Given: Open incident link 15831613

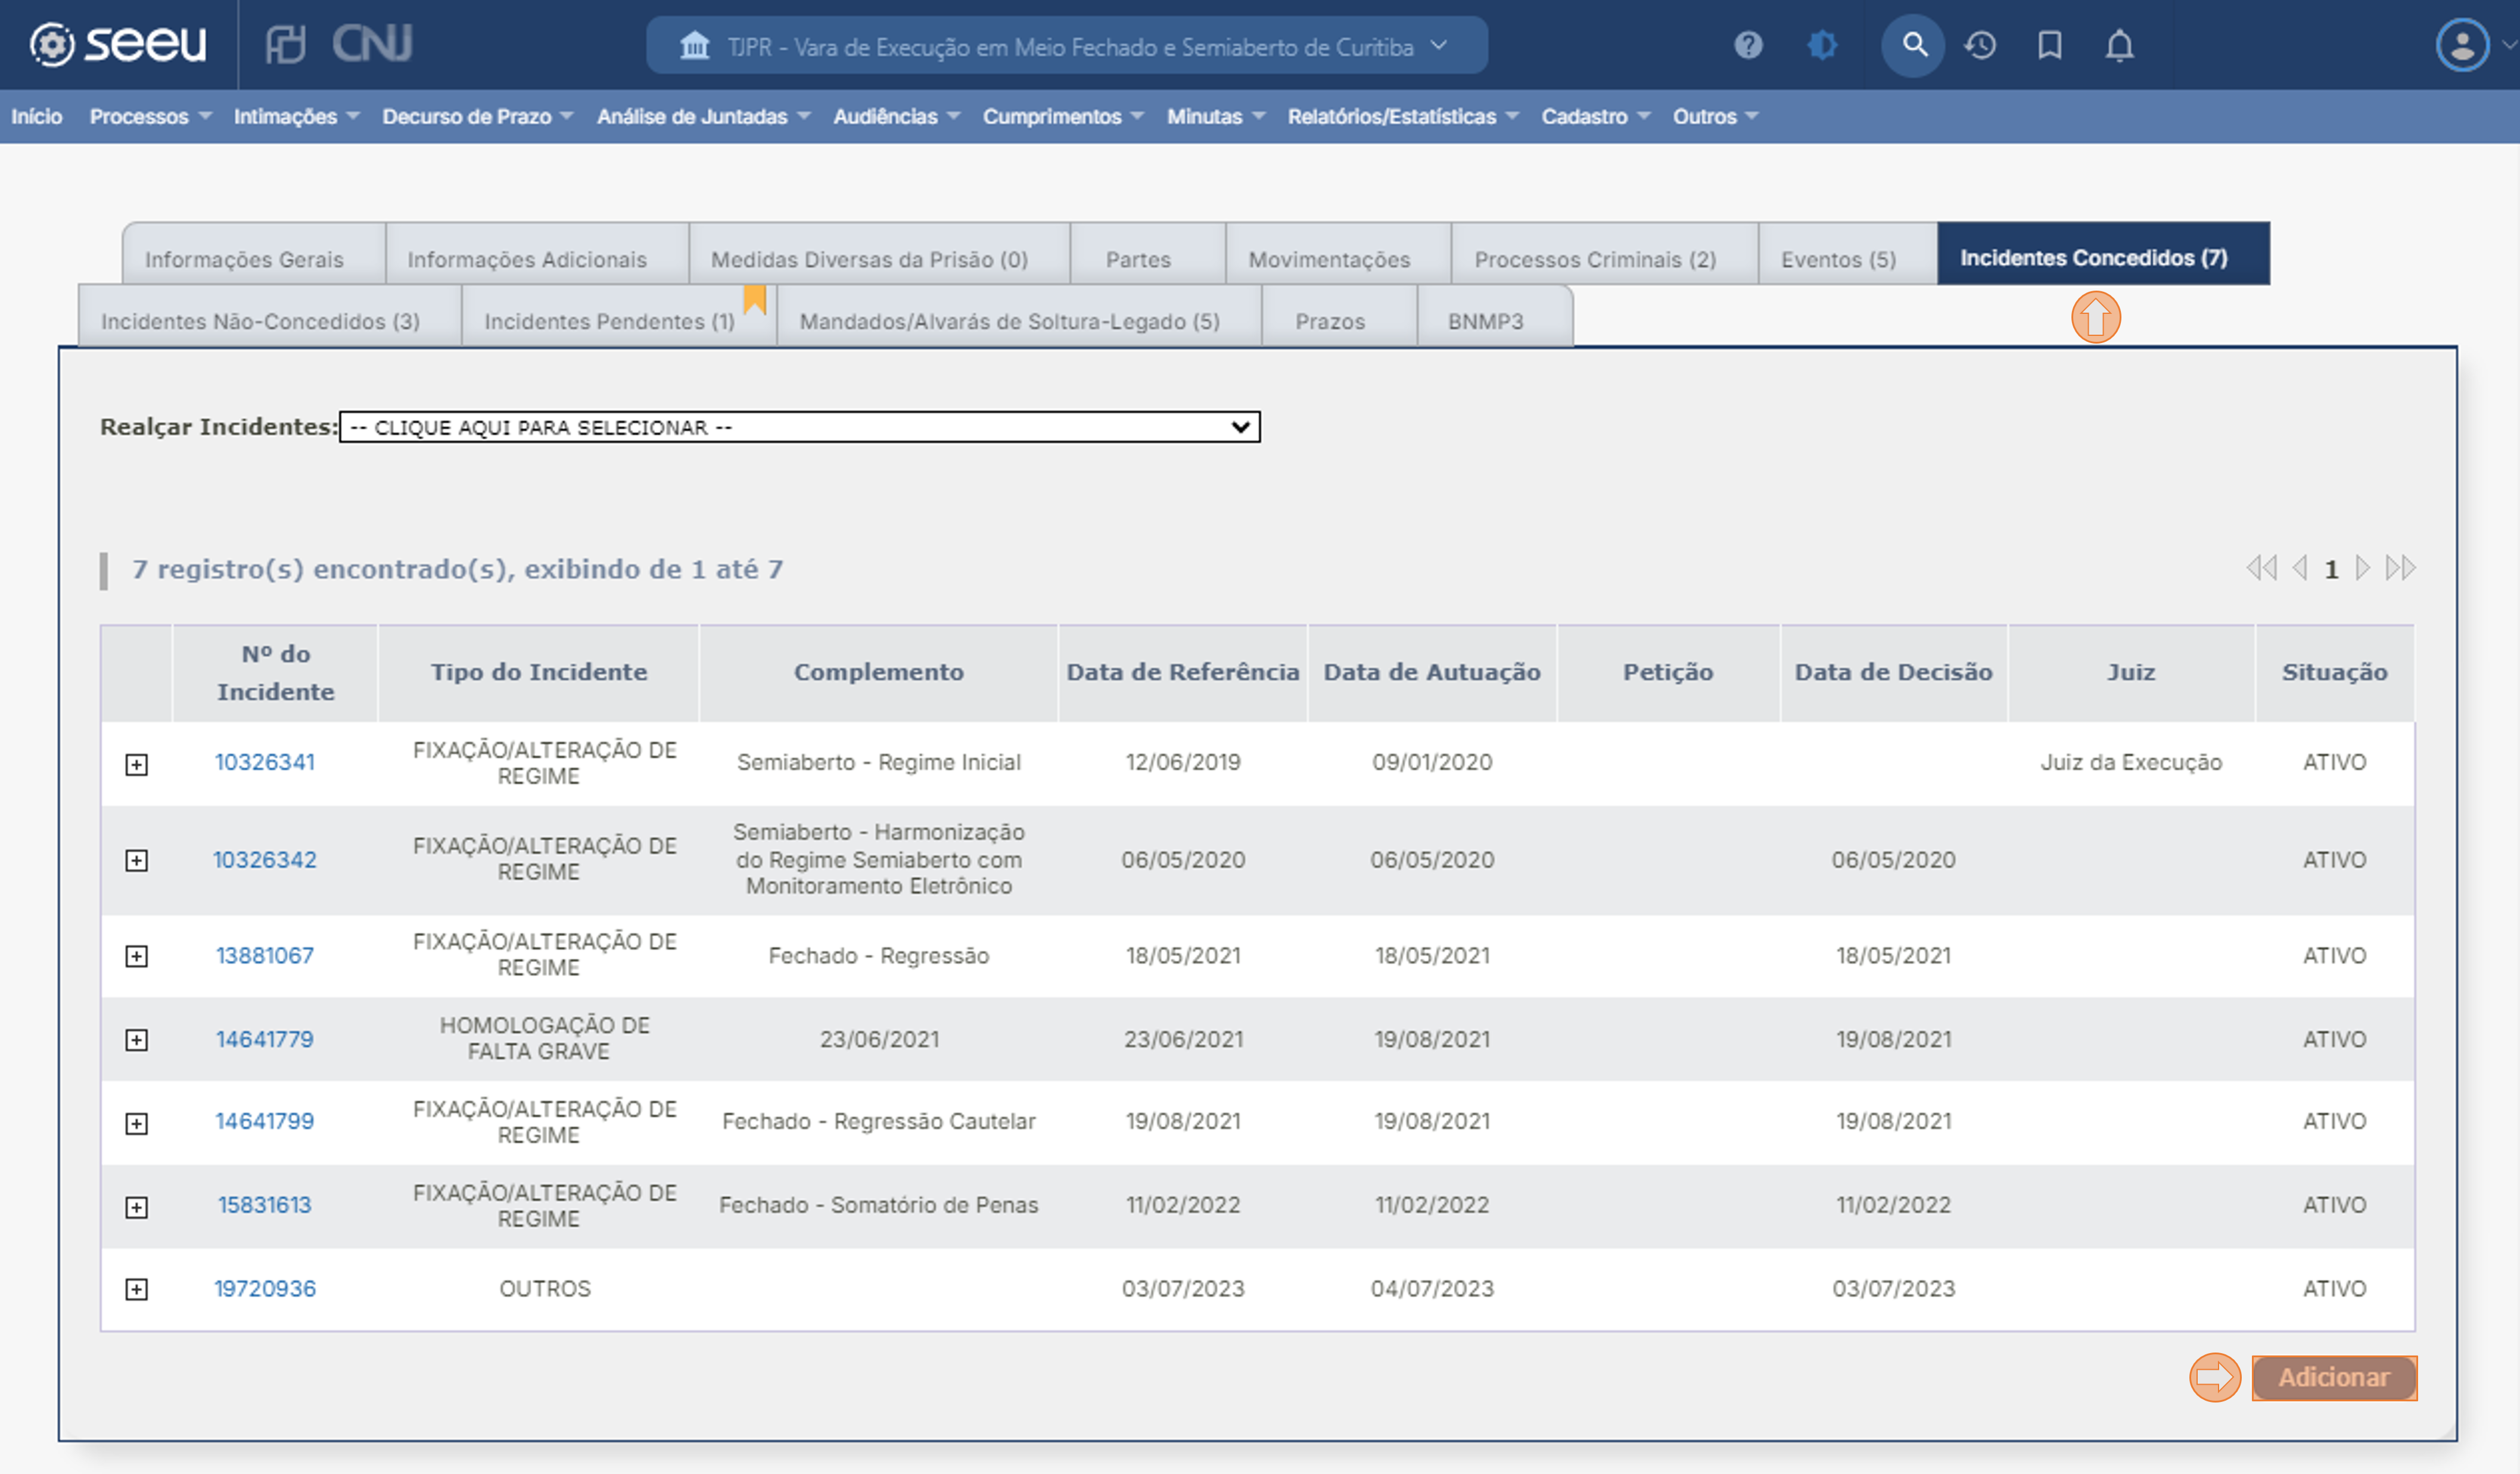Looking at the screenshot, I should 265,1206.
